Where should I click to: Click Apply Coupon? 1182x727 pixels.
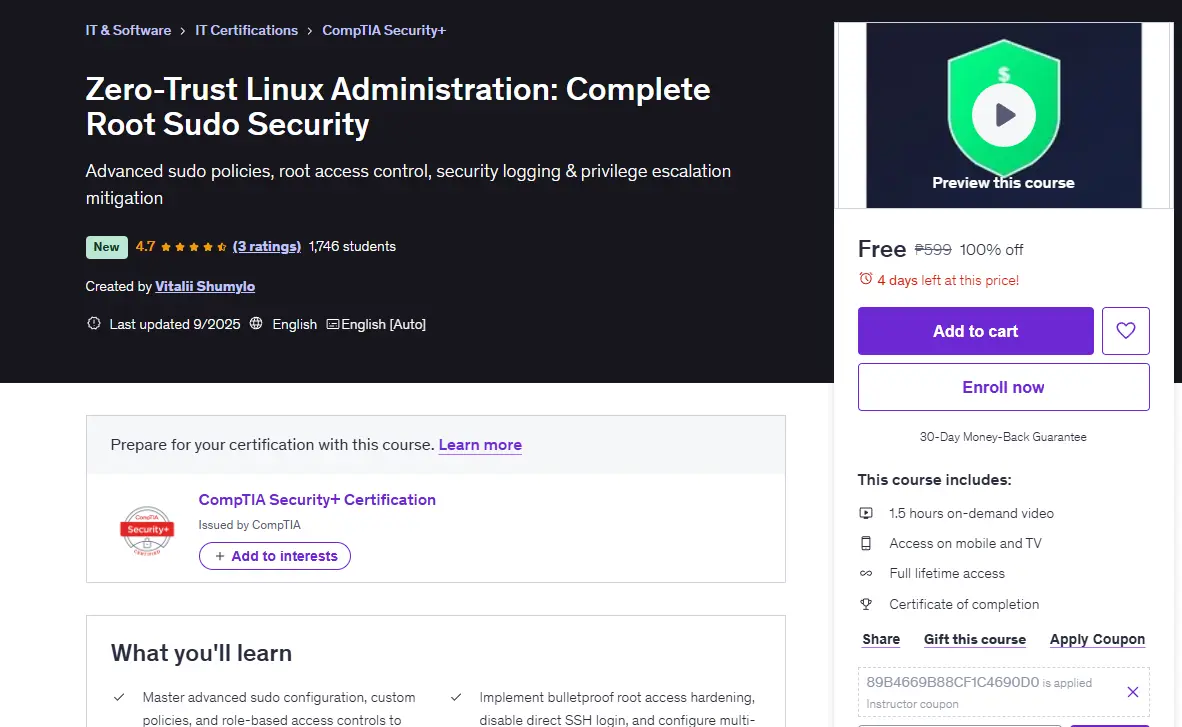point(1098,640)
